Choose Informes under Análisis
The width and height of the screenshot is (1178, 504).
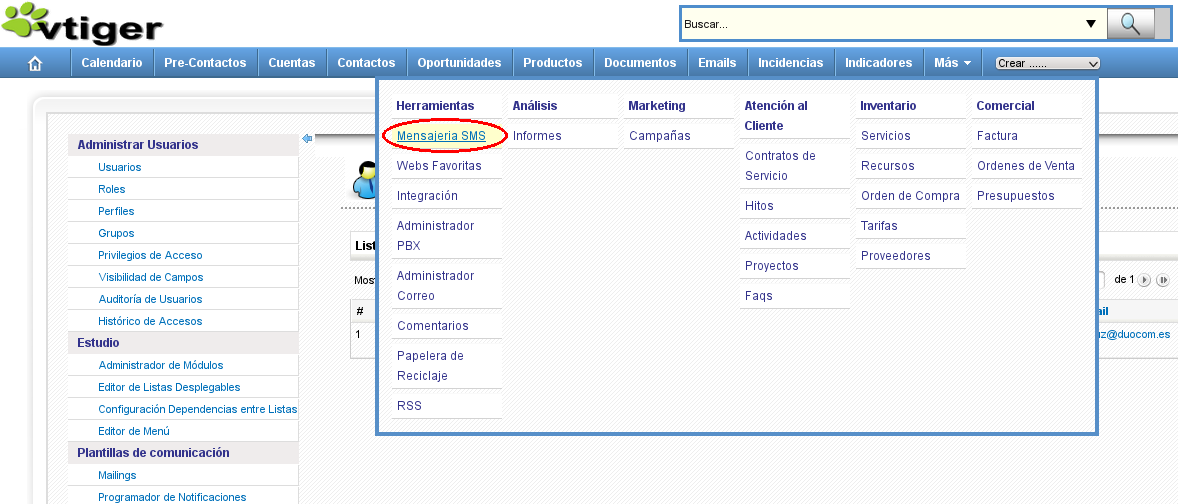(x=537, y=136)
